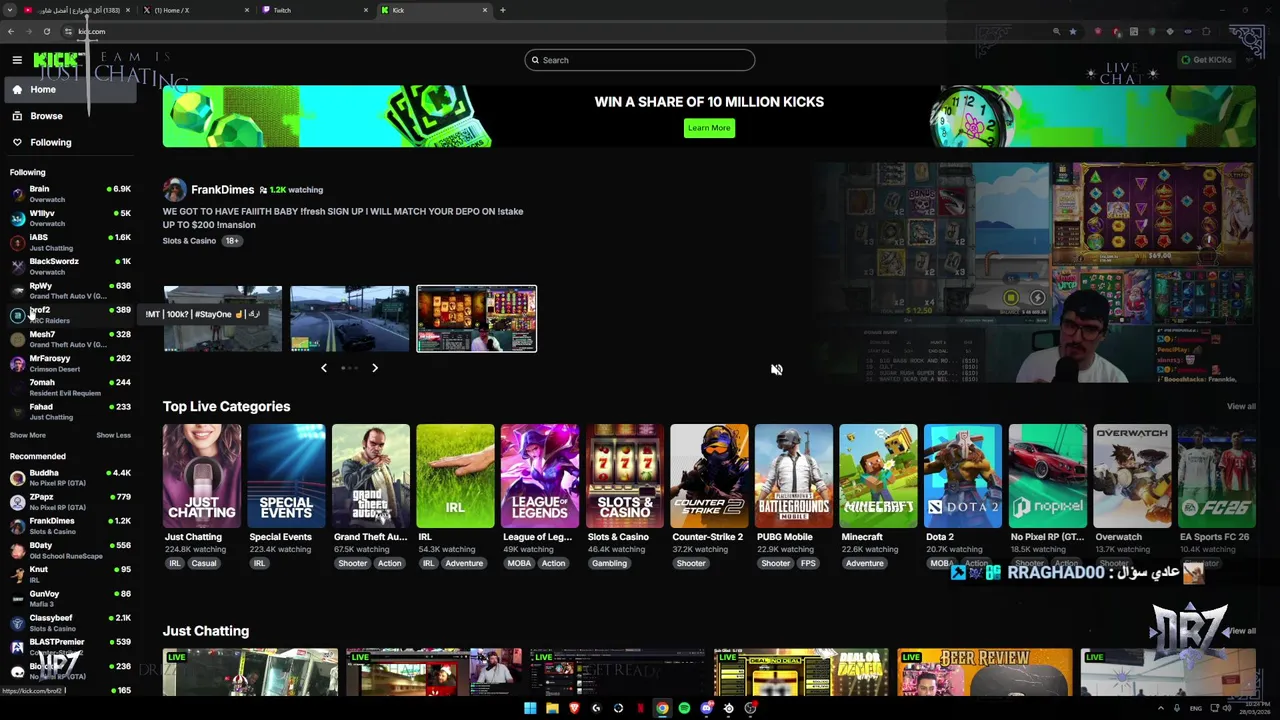The image size is (1280, 720).
Task: Open Discord from the taskbar
Action: (706, 708)
